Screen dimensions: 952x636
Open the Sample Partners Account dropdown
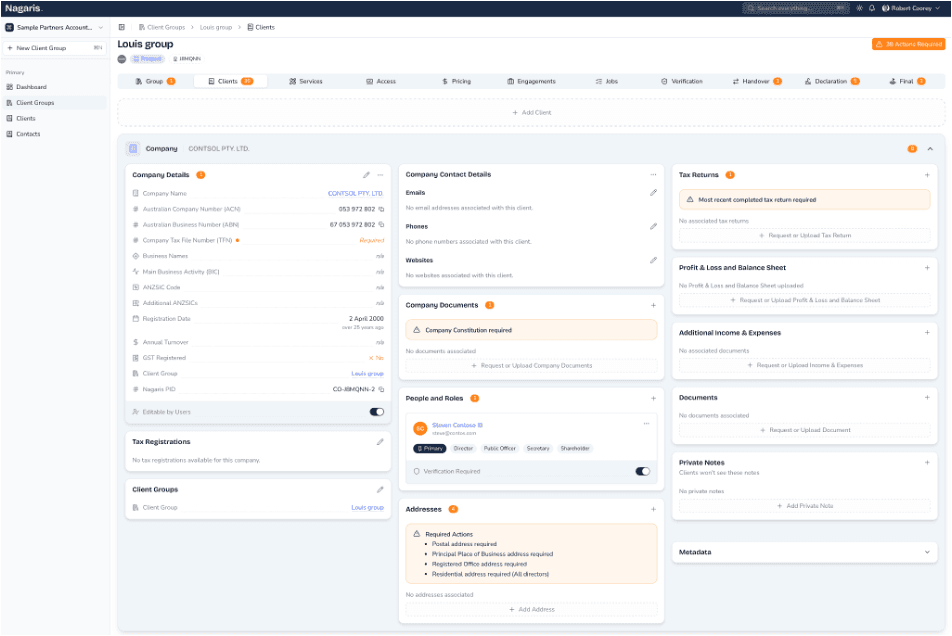point(55,27)
